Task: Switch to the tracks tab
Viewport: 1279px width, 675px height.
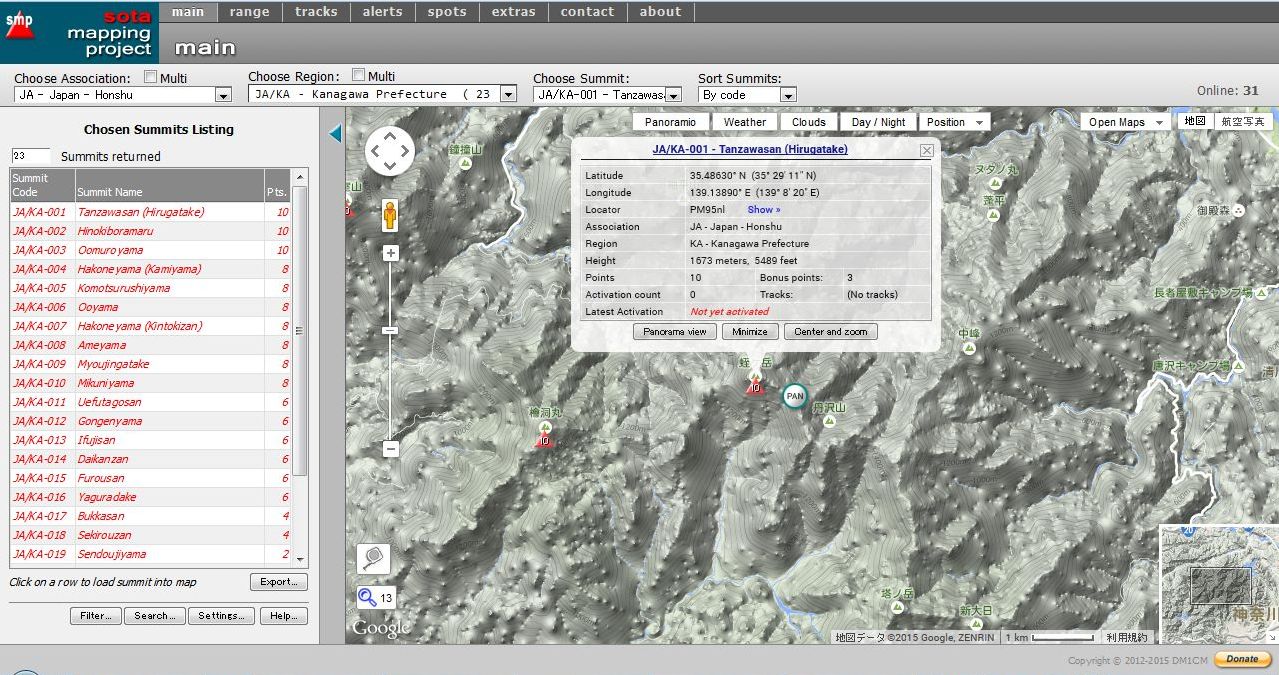Action: point(316,12)
